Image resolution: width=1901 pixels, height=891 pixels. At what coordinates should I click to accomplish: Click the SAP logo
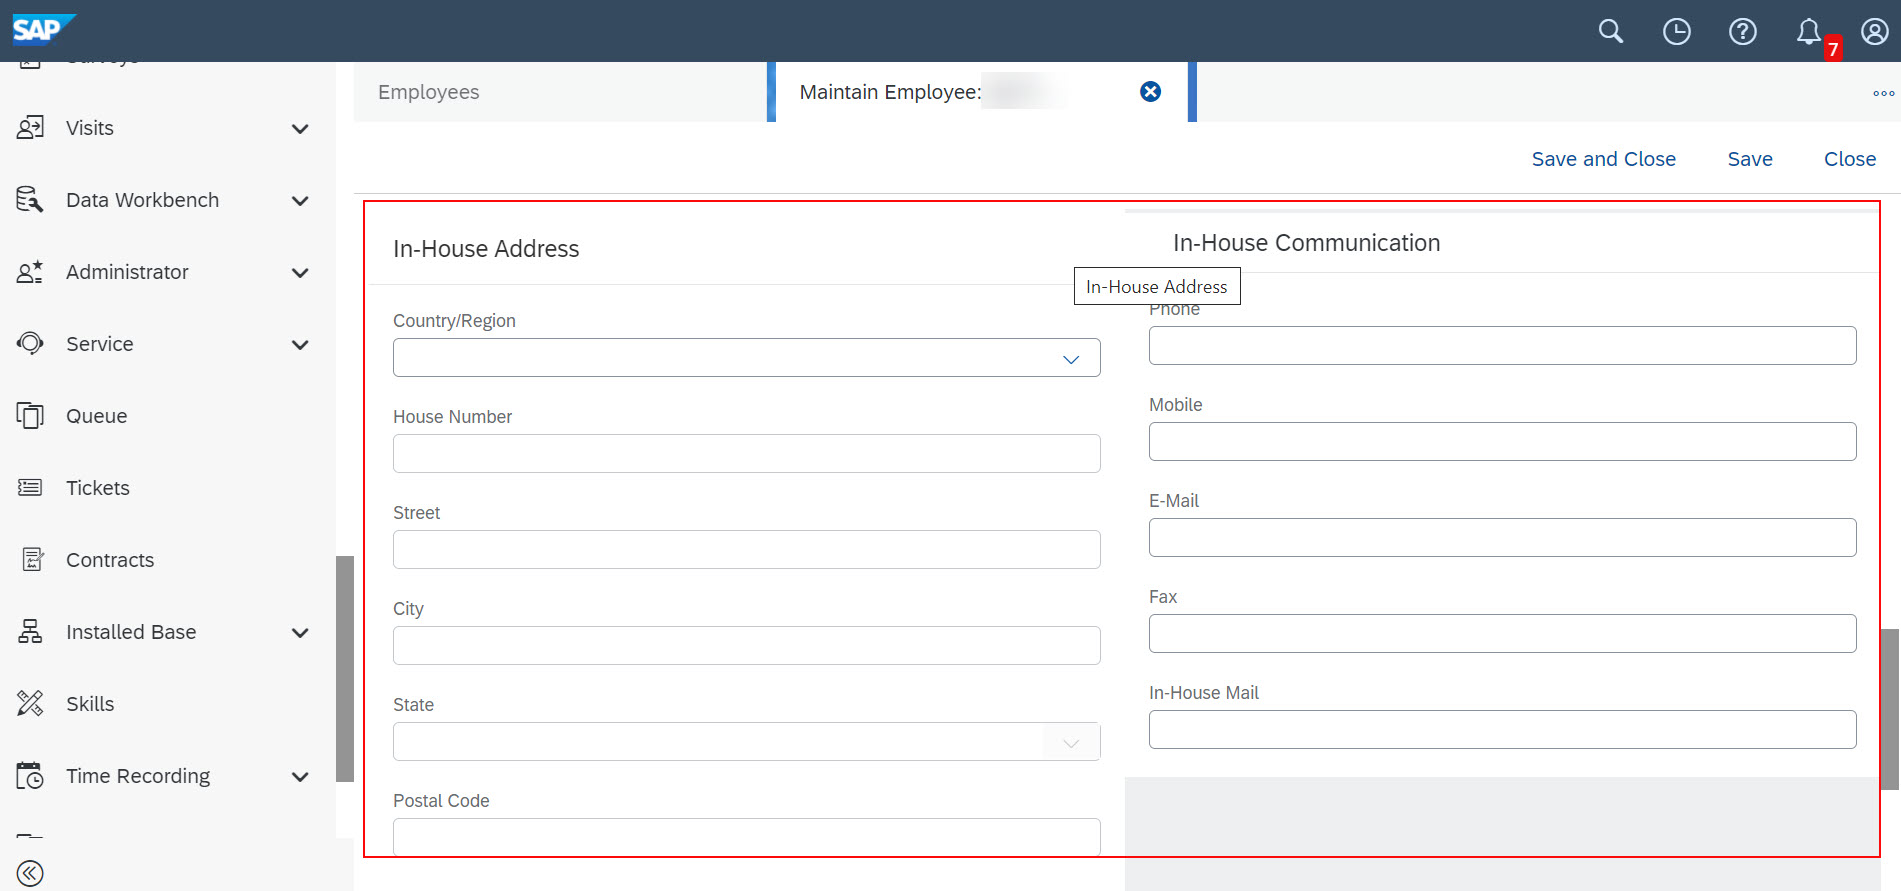click(43, 29)
